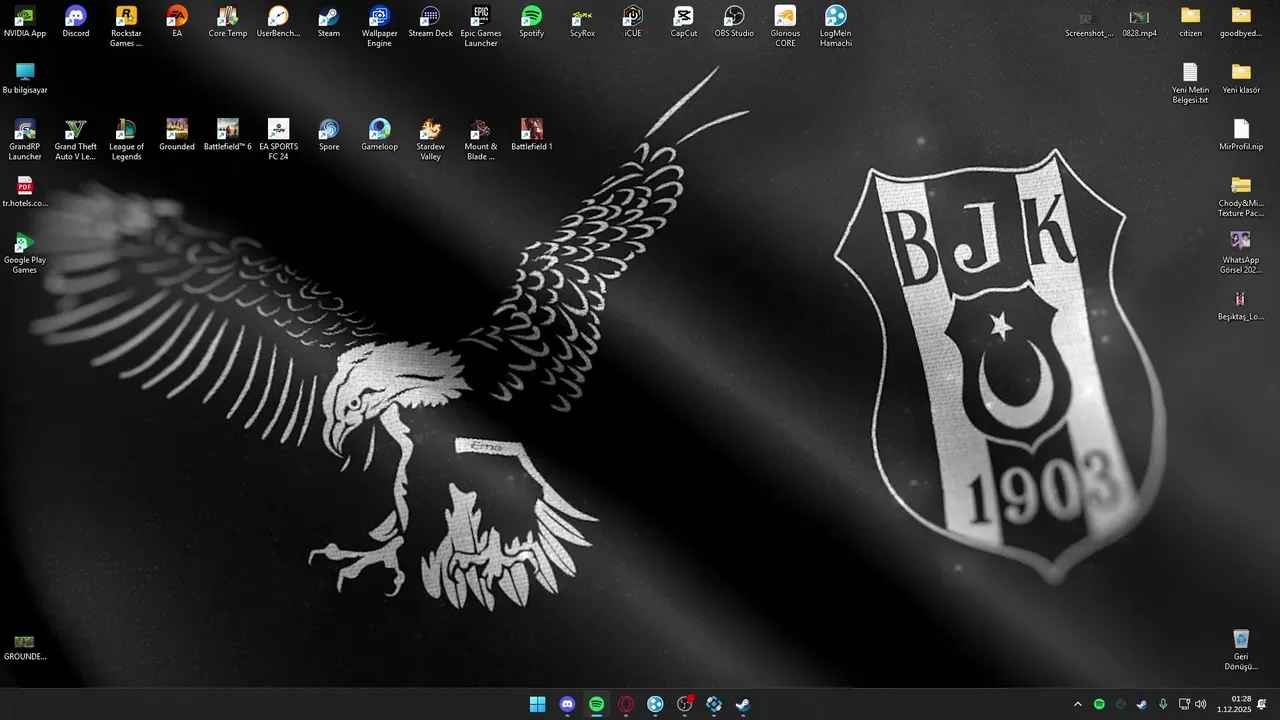1280x720 pixels.
Task: Select the Yeni klasör folder
Action: tap(1241, 79)
